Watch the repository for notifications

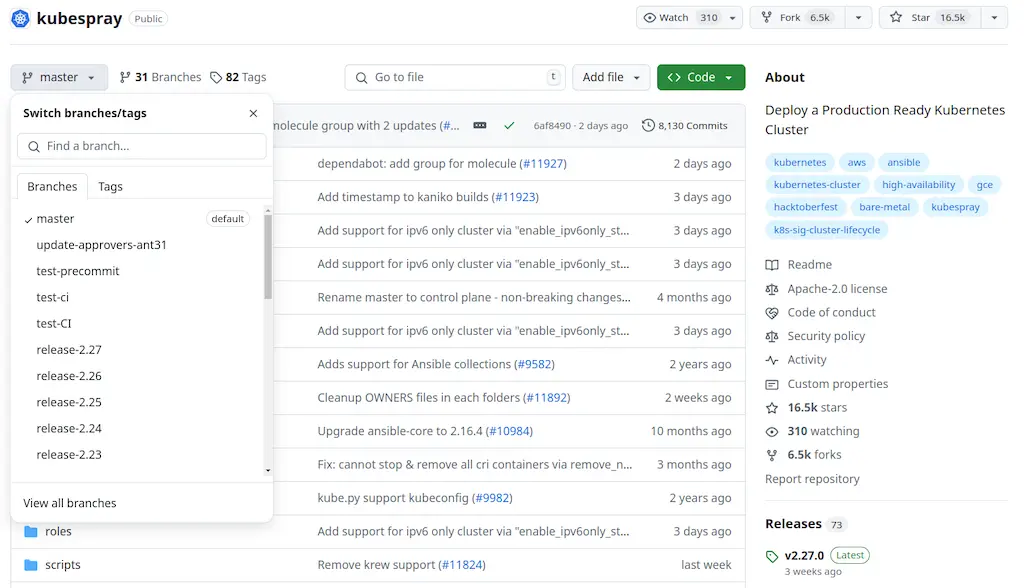[680, 18]
